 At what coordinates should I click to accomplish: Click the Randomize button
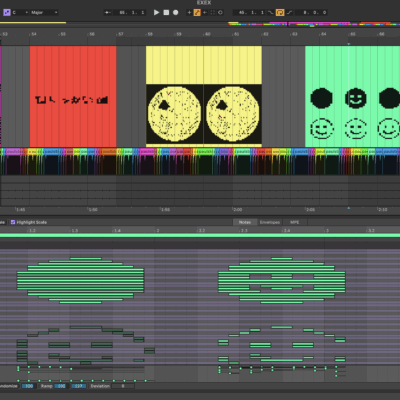[8, 386]
